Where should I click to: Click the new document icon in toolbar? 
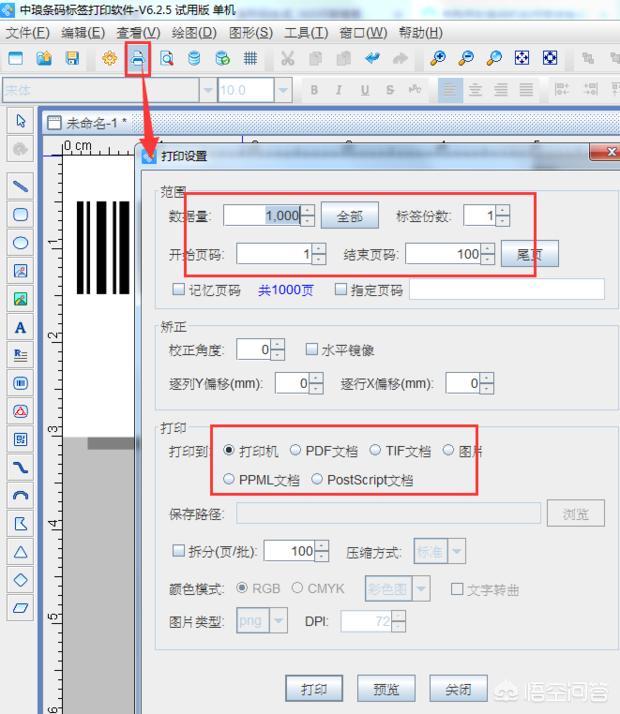(16, 58)
